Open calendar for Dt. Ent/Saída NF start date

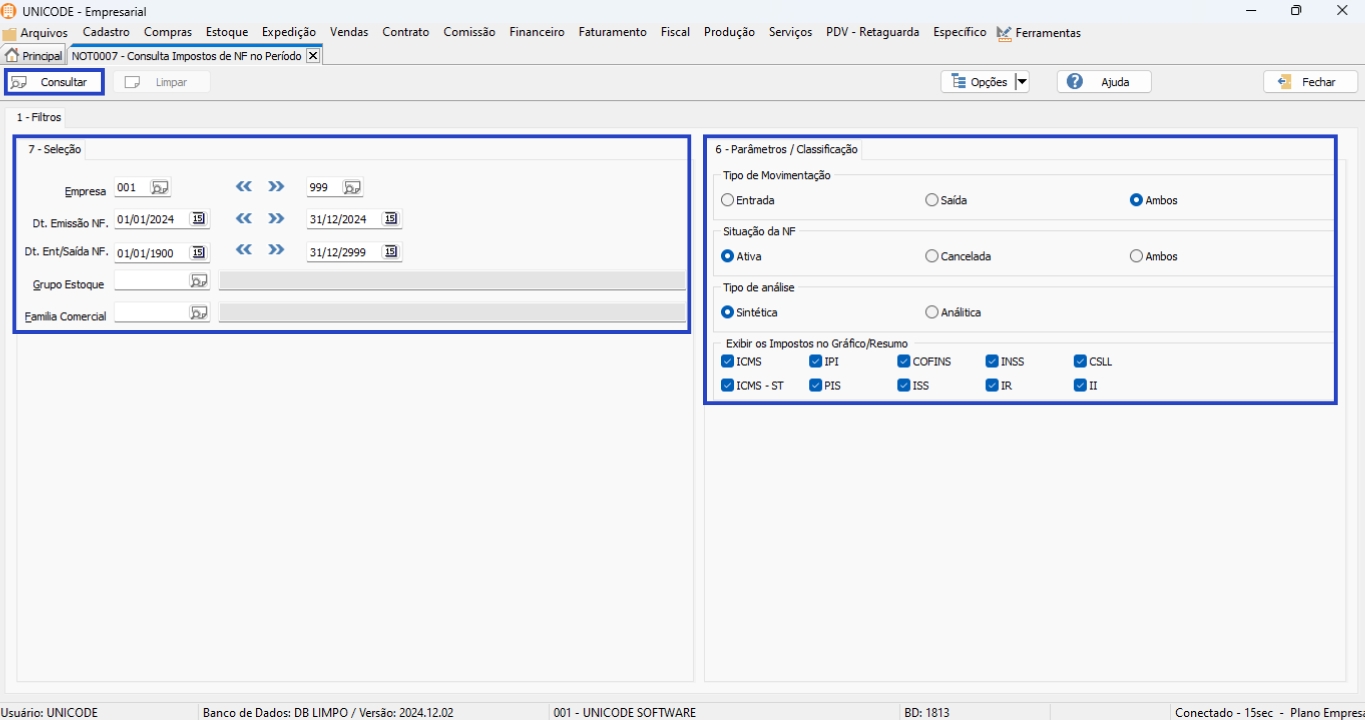199,252
